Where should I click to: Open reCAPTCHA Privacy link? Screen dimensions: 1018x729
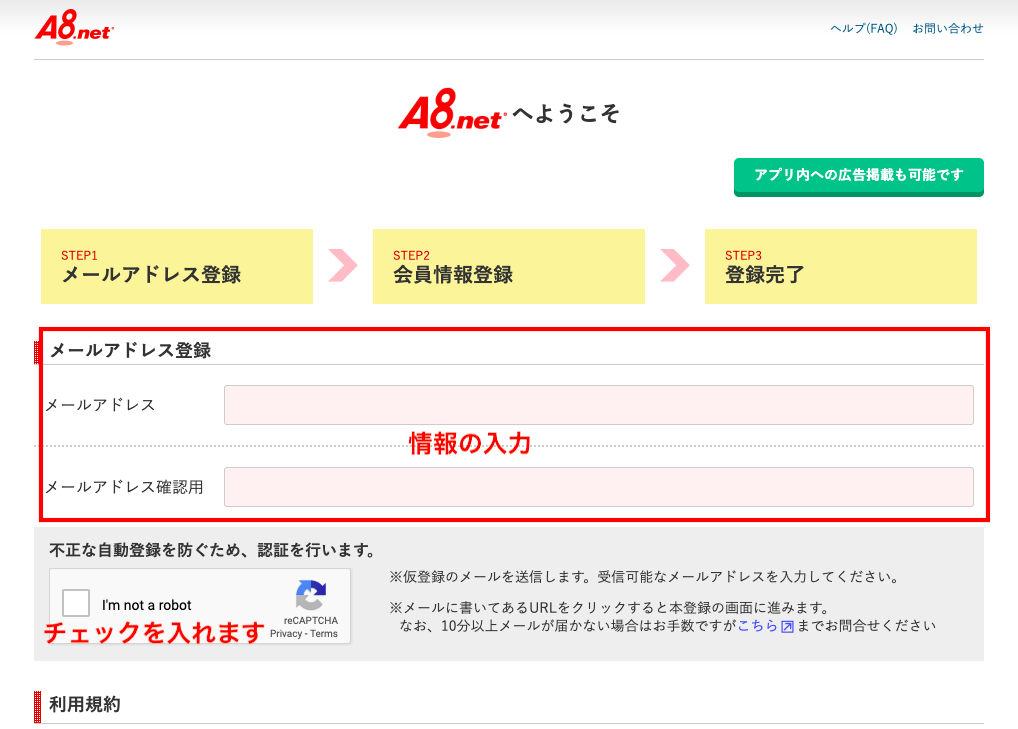(x=286, y=634)
